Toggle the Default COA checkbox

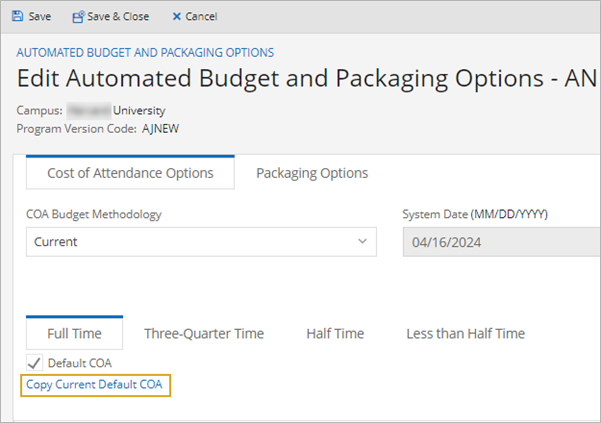tap(34, 363)
